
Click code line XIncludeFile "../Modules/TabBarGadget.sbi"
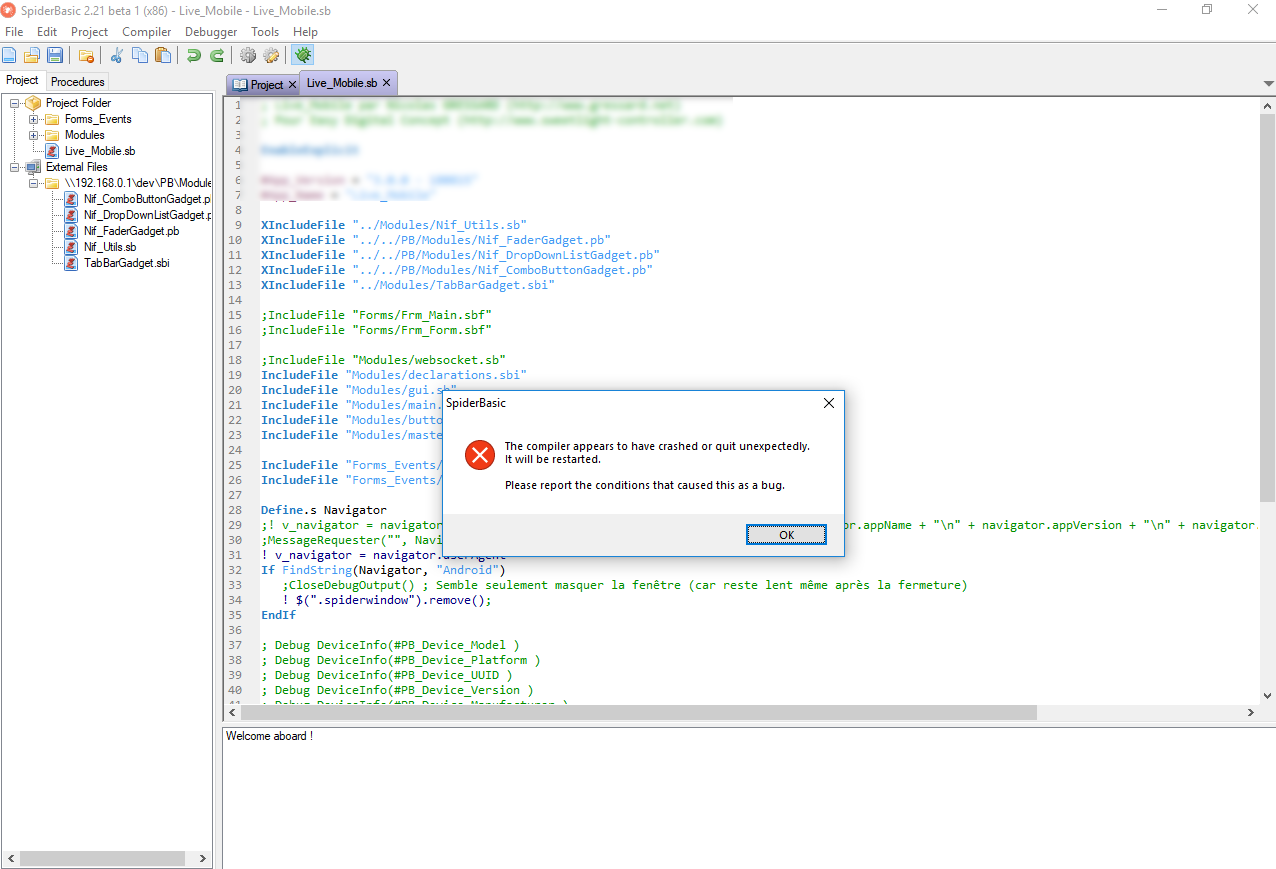point(407,285)
